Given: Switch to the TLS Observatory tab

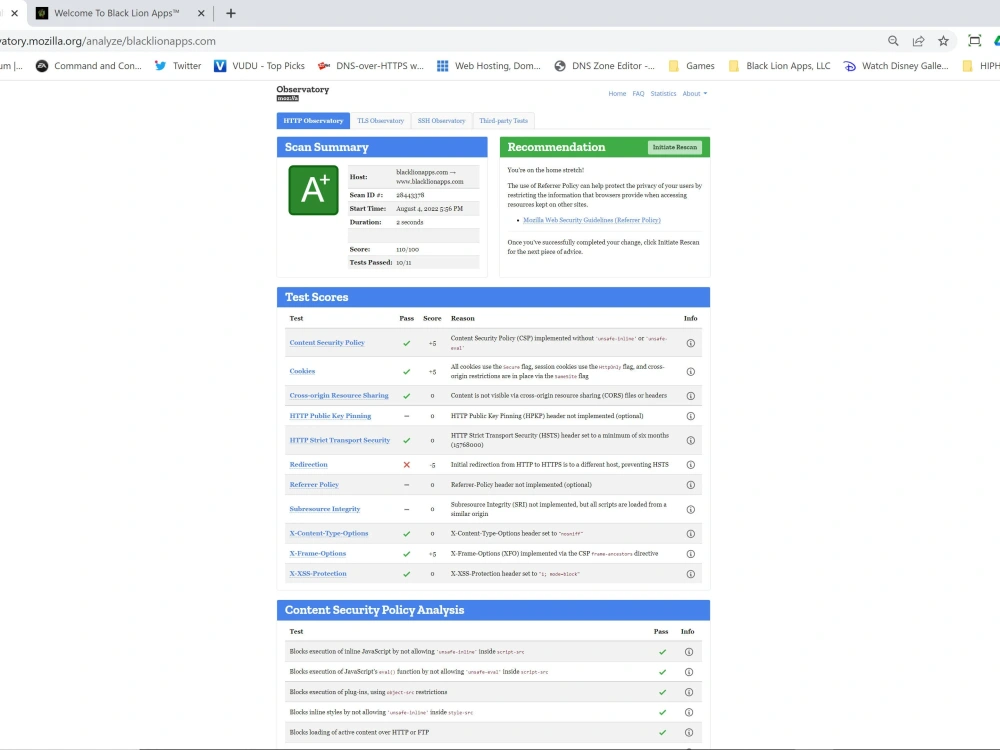Looking at the screenshot, I should click(x=380, y=121).
